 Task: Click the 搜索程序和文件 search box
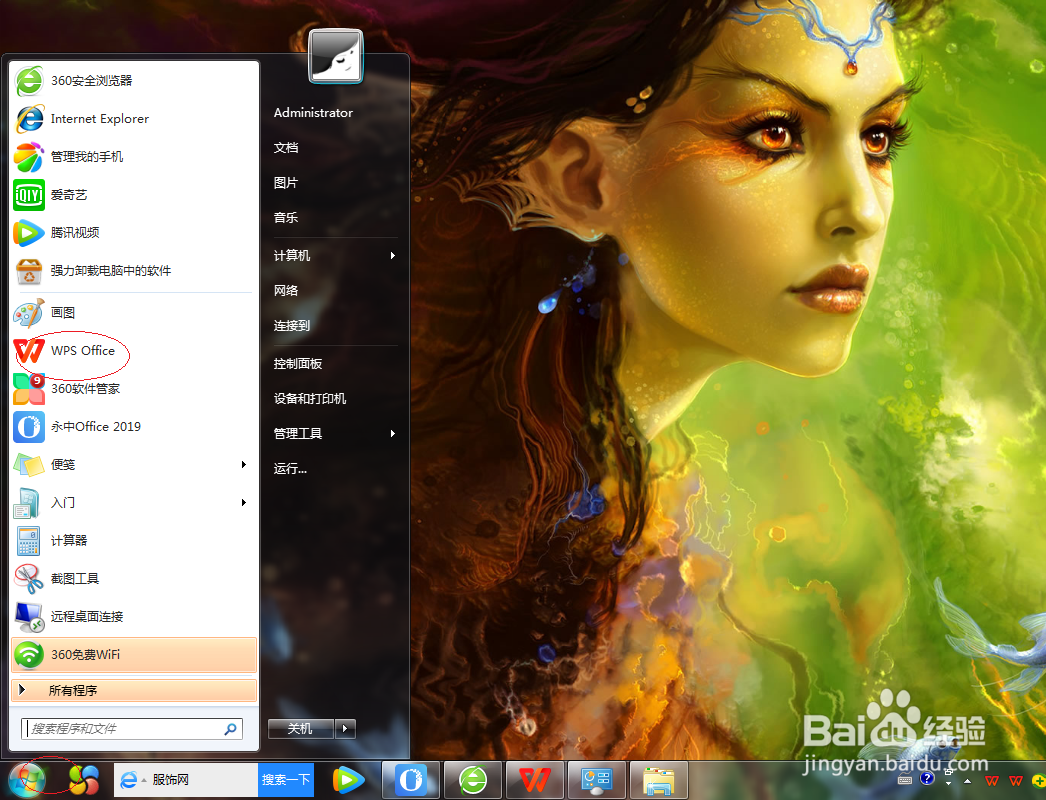[x=131, y=729]
